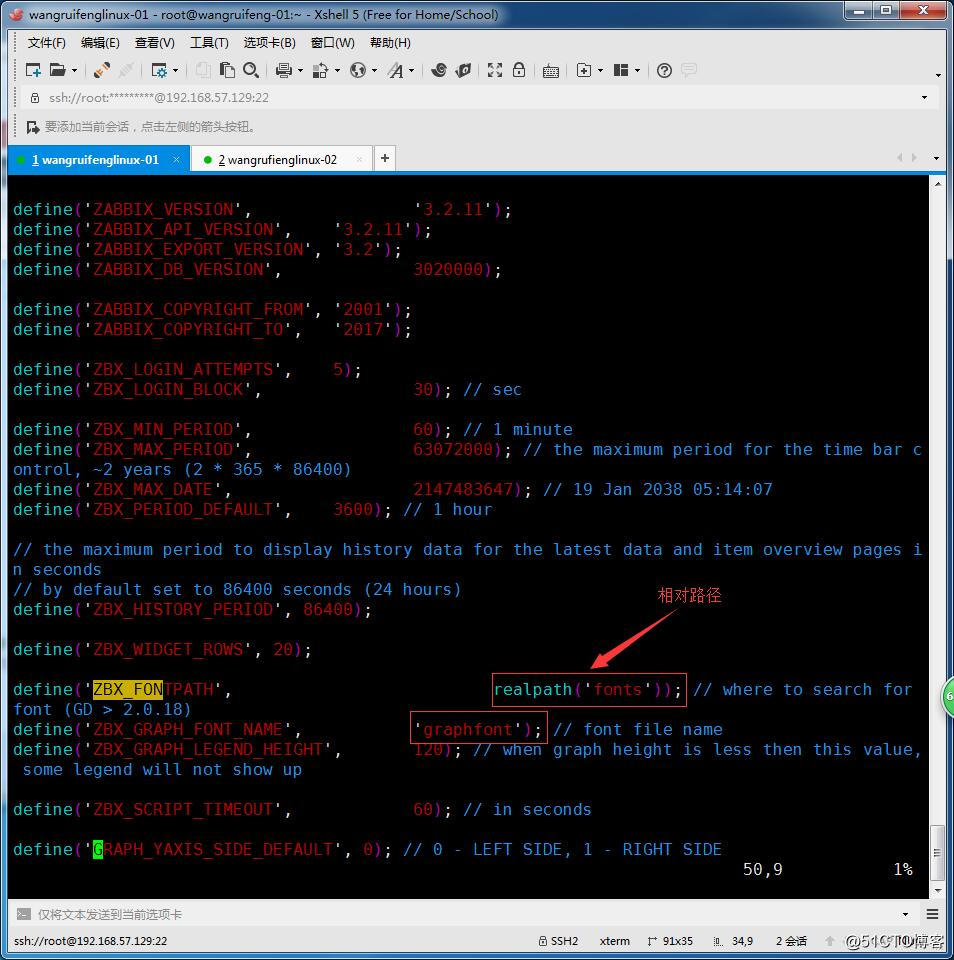Launch the Xagent icon next to Xftp
The image size is (954, 960).
(x=464, y=70)
